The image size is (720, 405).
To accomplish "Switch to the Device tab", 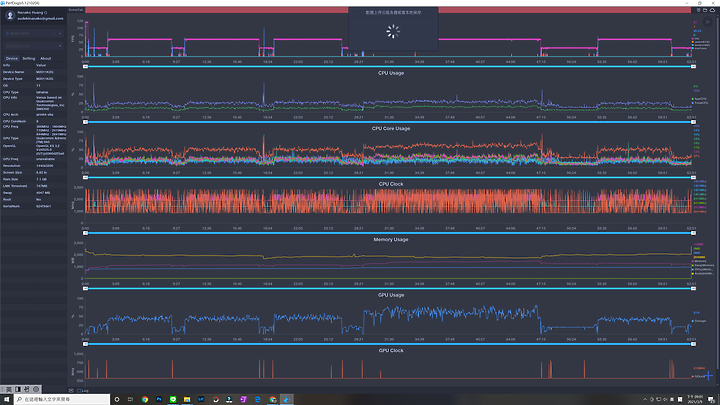I will 11,58.
